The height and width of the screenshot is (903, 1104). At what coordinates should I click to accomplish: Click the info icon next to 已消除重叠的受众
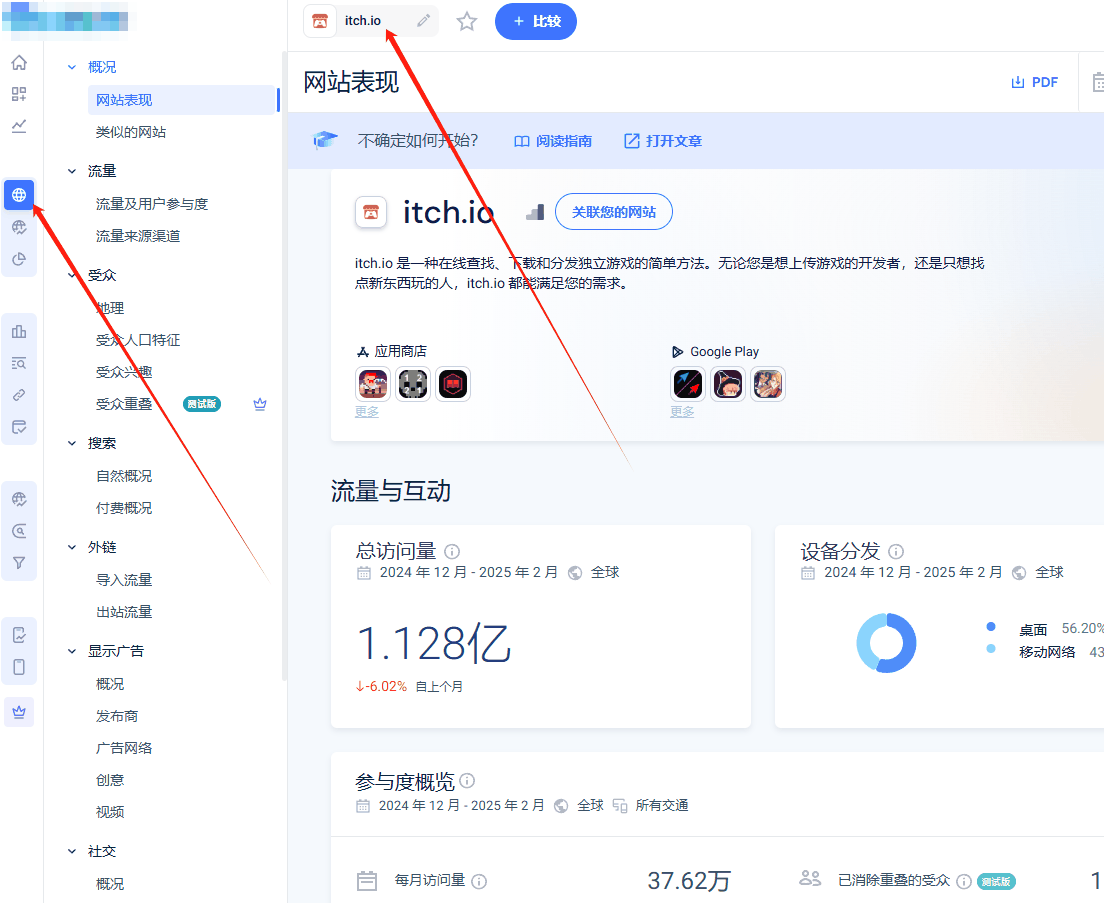tap(964, 881)
